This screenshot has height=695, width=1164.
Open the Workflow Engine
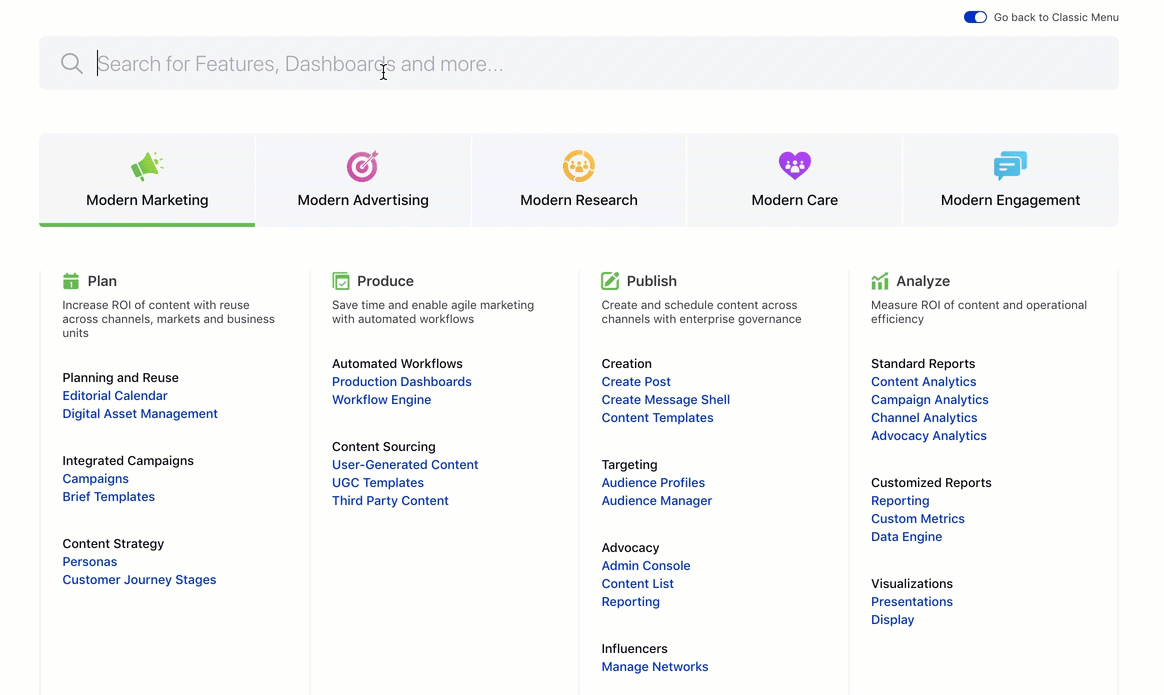(x=381, y=399)
